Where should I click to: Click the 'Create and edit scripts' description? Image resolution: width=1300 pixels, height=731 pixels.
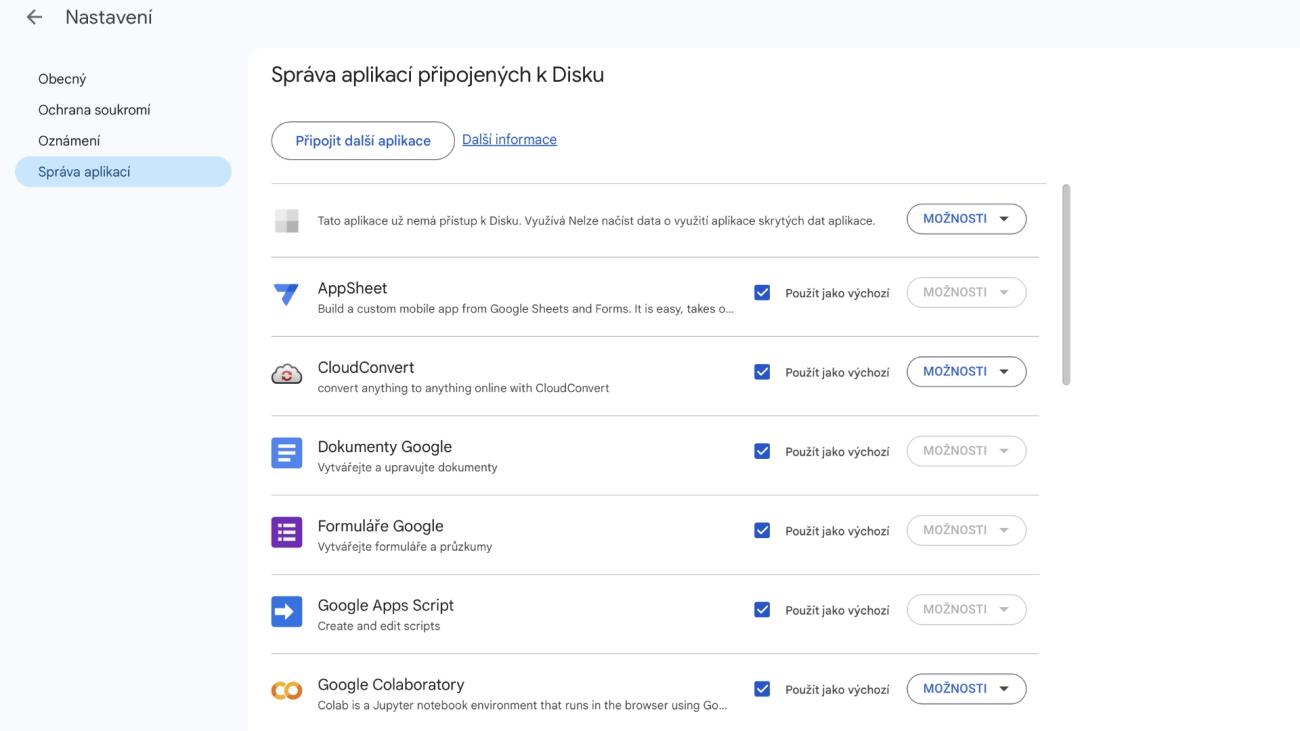pyautogui.click(x=379, y=626)
